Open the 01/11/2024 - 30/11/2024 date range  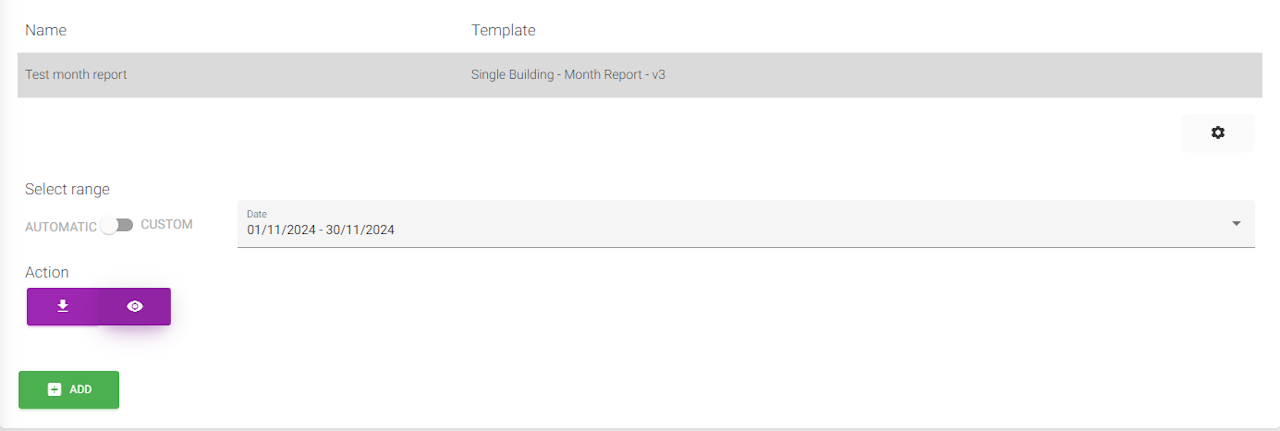321,230
